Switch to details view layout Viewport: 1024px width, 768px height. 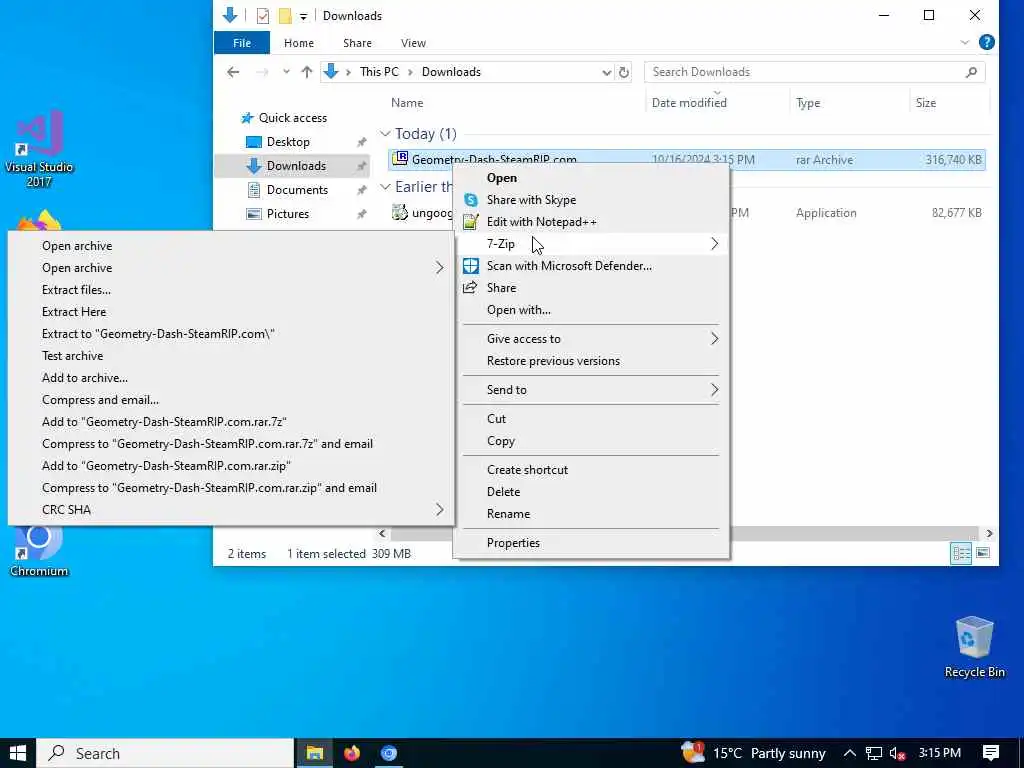click(x=961, y=553)
